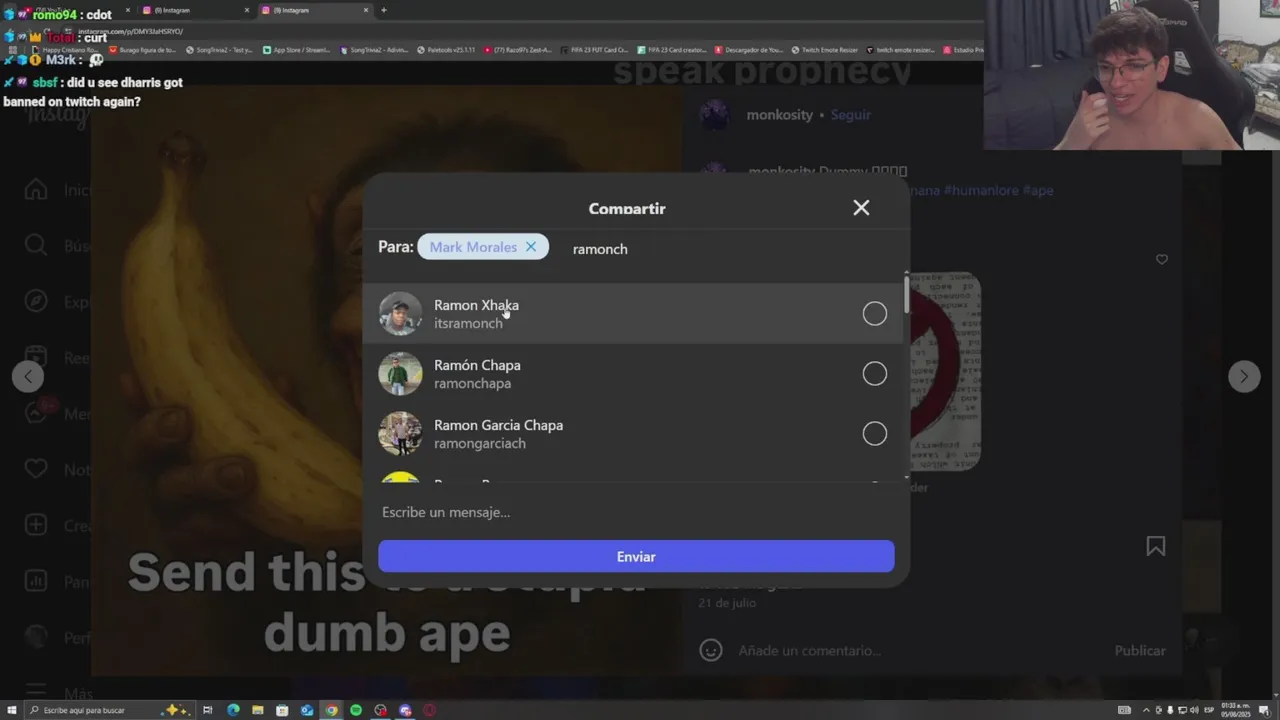Go to previous post with left arrow
Image resolution: width=1280 pixels, height=720 pixels.
coord(28,376)
